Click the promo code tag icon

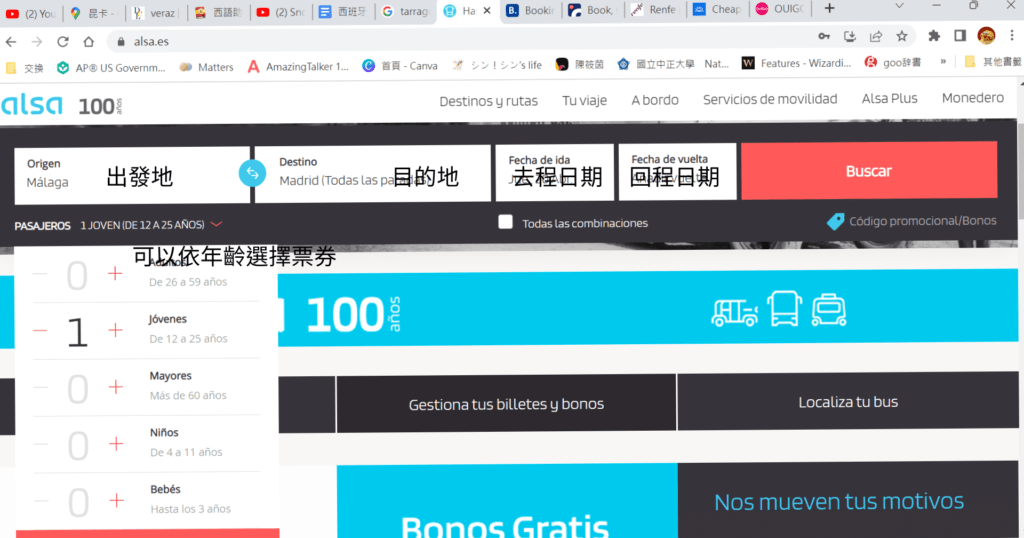pos(835,221)
